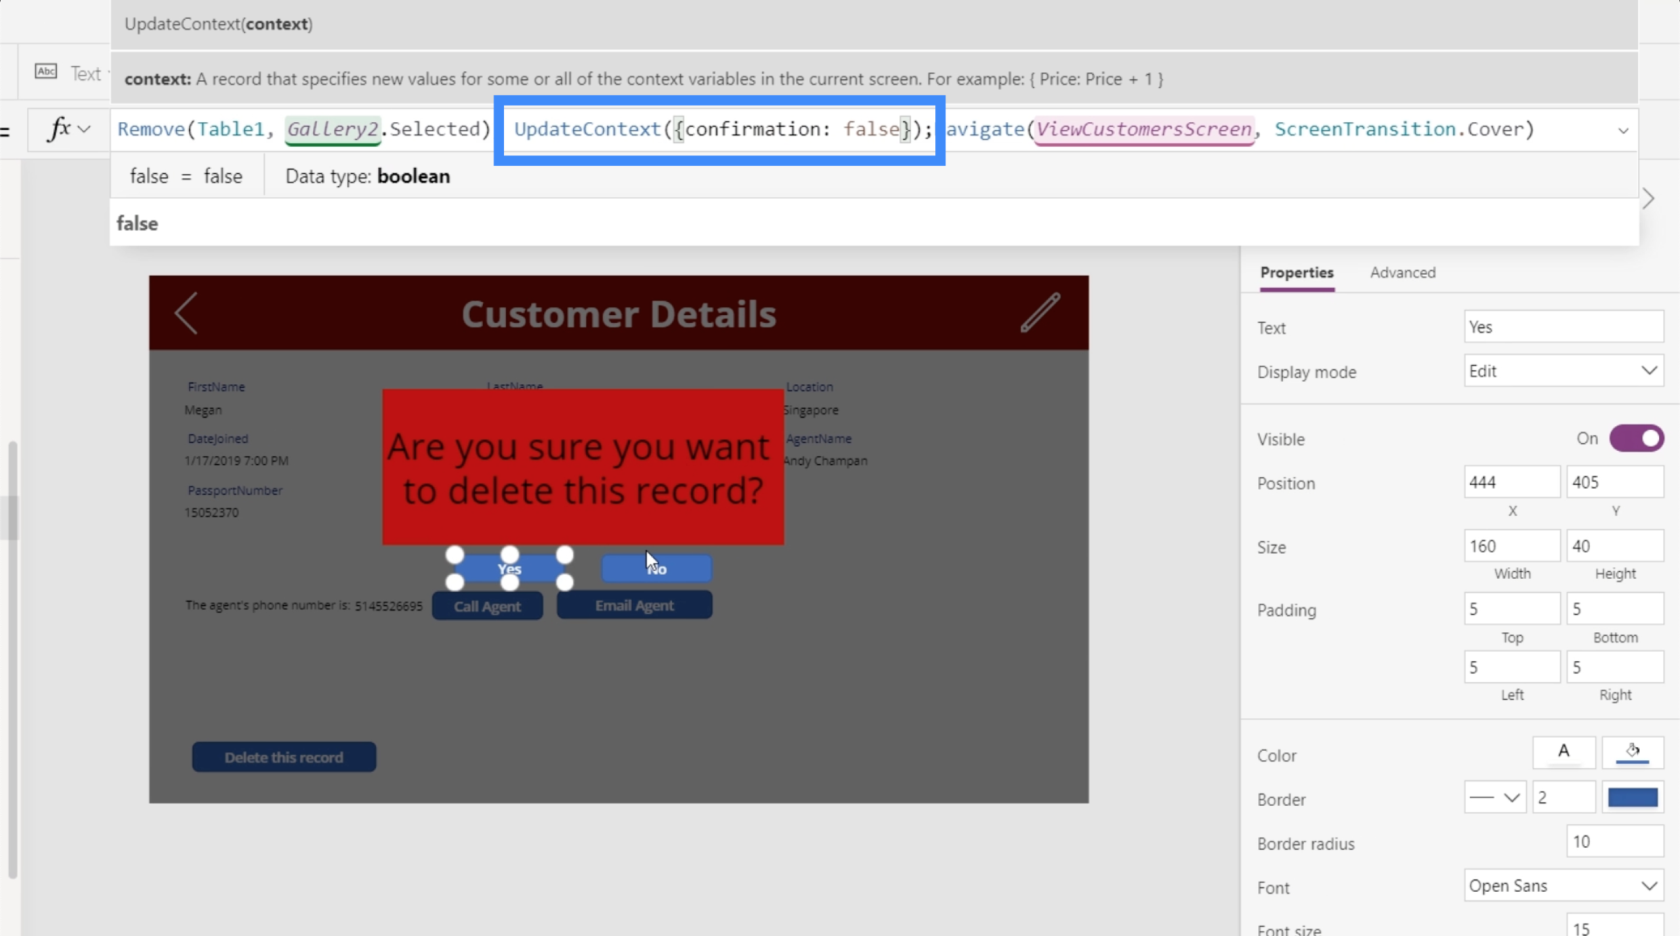Click the Customer Details header title
This screenshot has width=1680, height=936.
(x=619, y=314)
